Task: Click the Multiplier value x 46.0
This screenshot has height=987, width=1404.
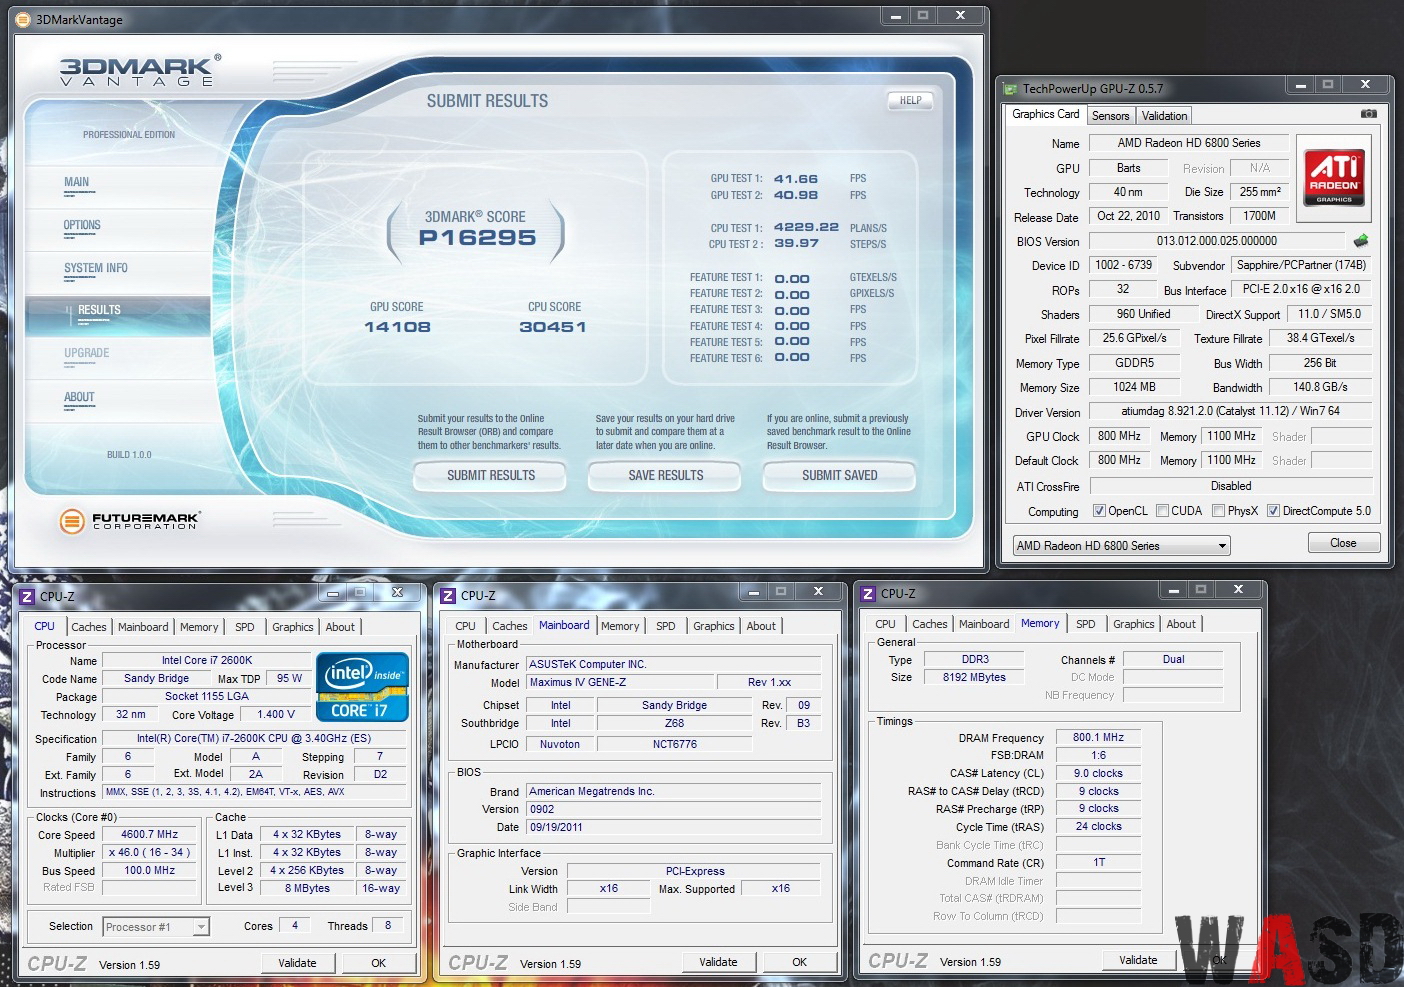Action: tap(150, 852)
